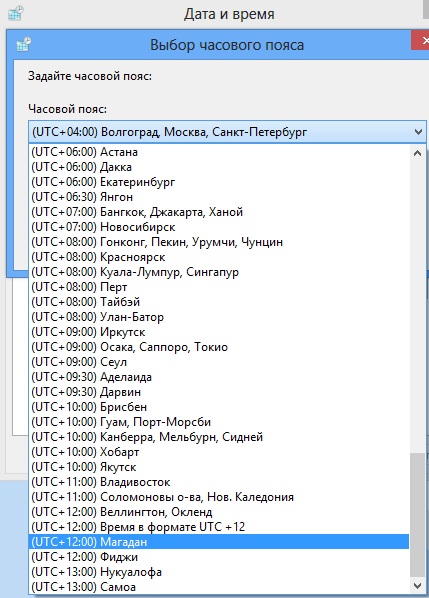Choose Осака, Саппоро, Токио time zone

(219, 347)
